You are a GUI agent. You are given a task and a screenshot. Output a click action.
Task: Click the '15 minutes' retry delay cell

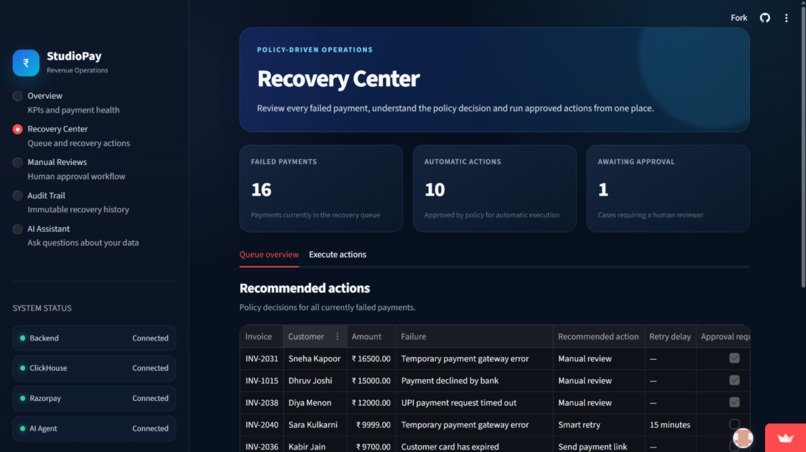tap(670, 425)
